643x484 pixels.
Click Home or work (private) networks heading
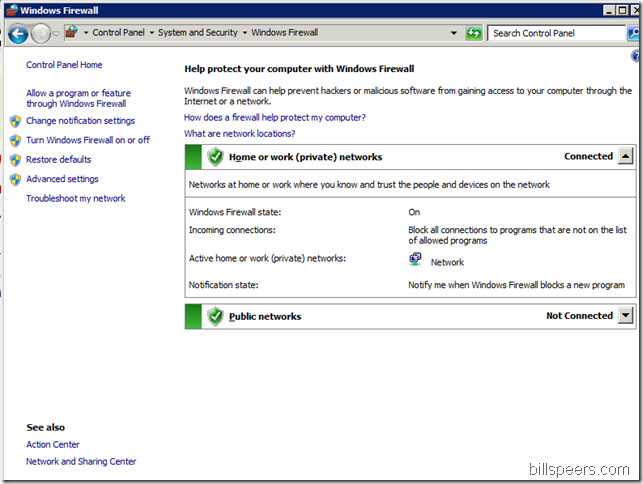click(x=306, y=157)
